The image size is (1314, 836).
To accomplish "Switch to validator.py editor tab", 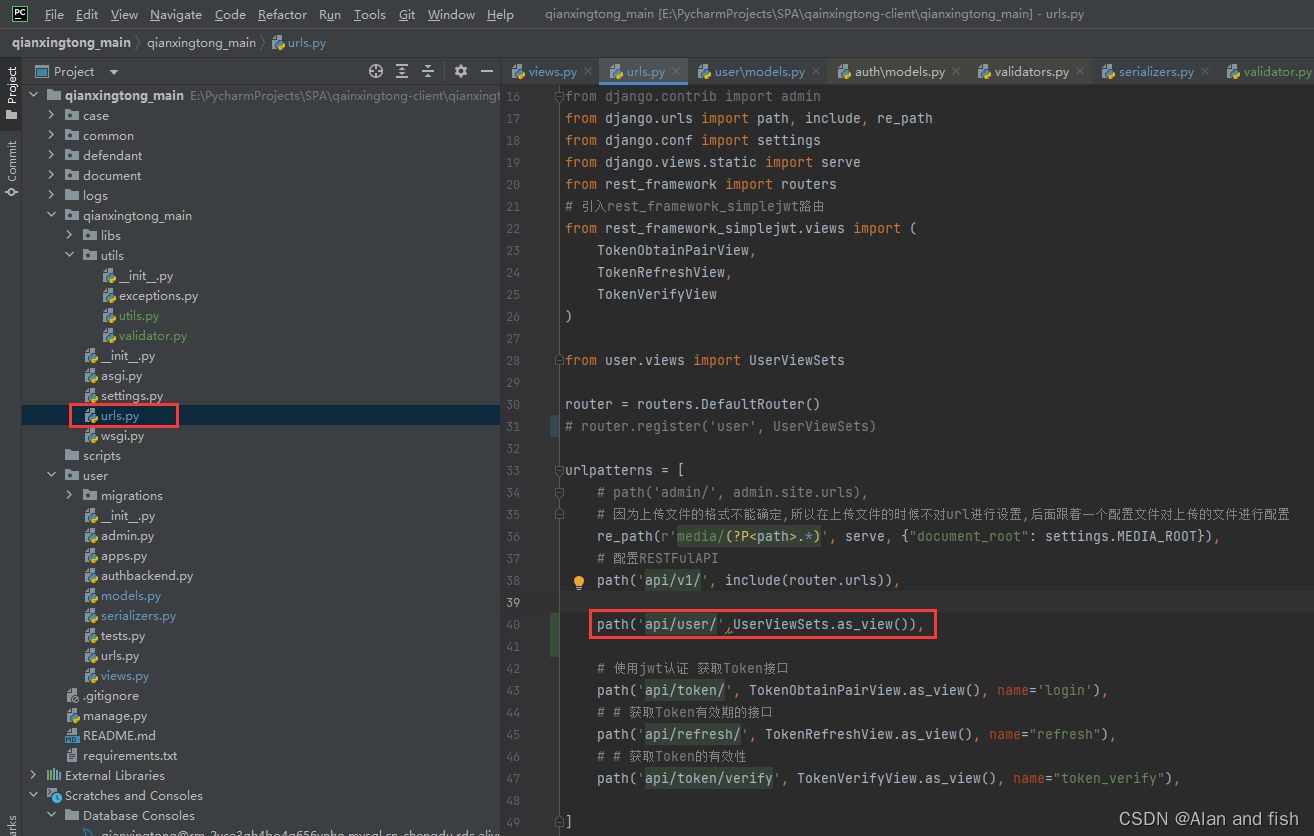I will [x=1268, y=72].
